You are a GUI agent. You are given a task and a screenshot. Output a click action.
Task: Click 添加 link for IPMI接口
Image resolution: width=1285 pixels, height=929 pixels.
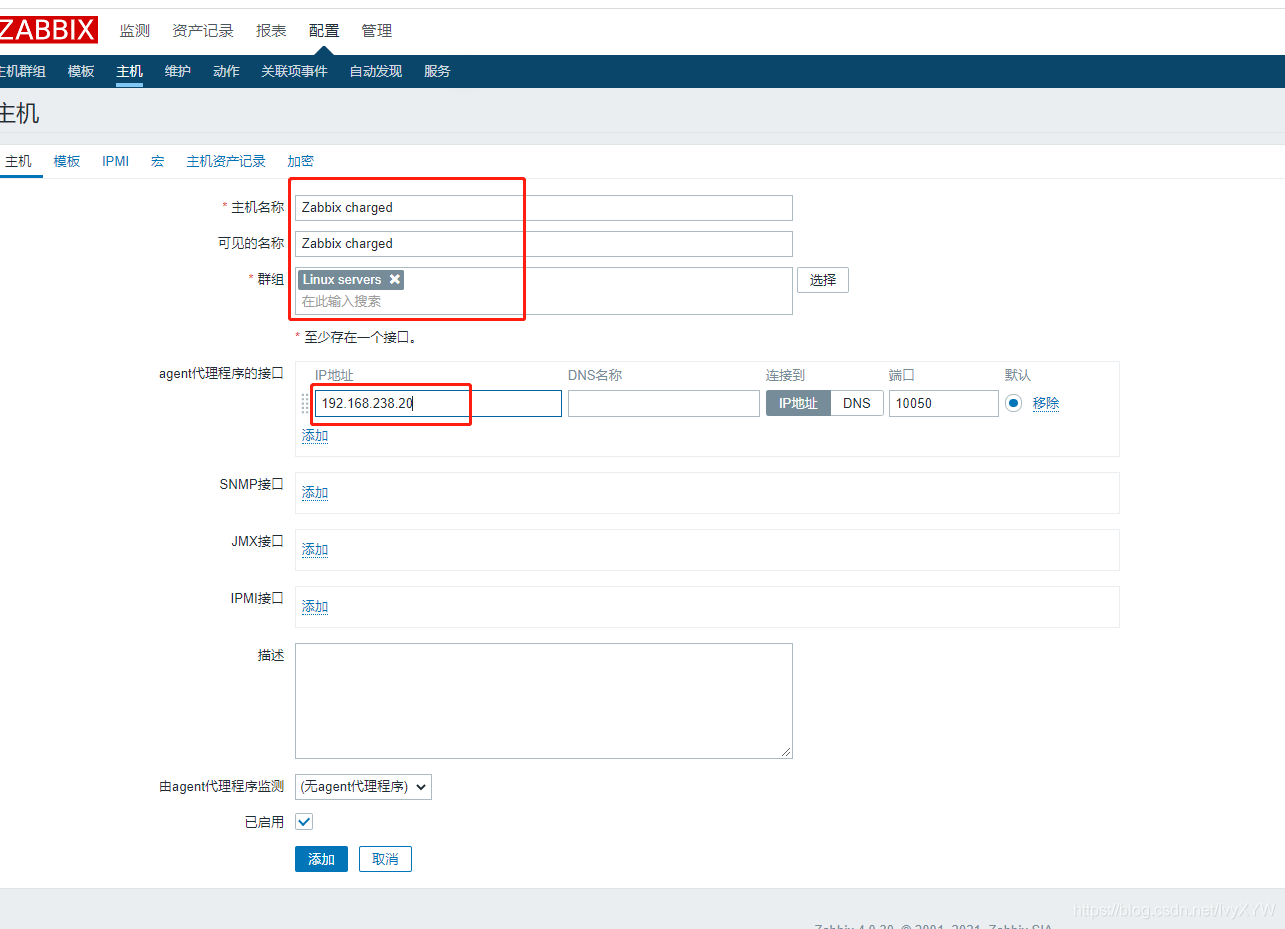[x=315, y=607]
